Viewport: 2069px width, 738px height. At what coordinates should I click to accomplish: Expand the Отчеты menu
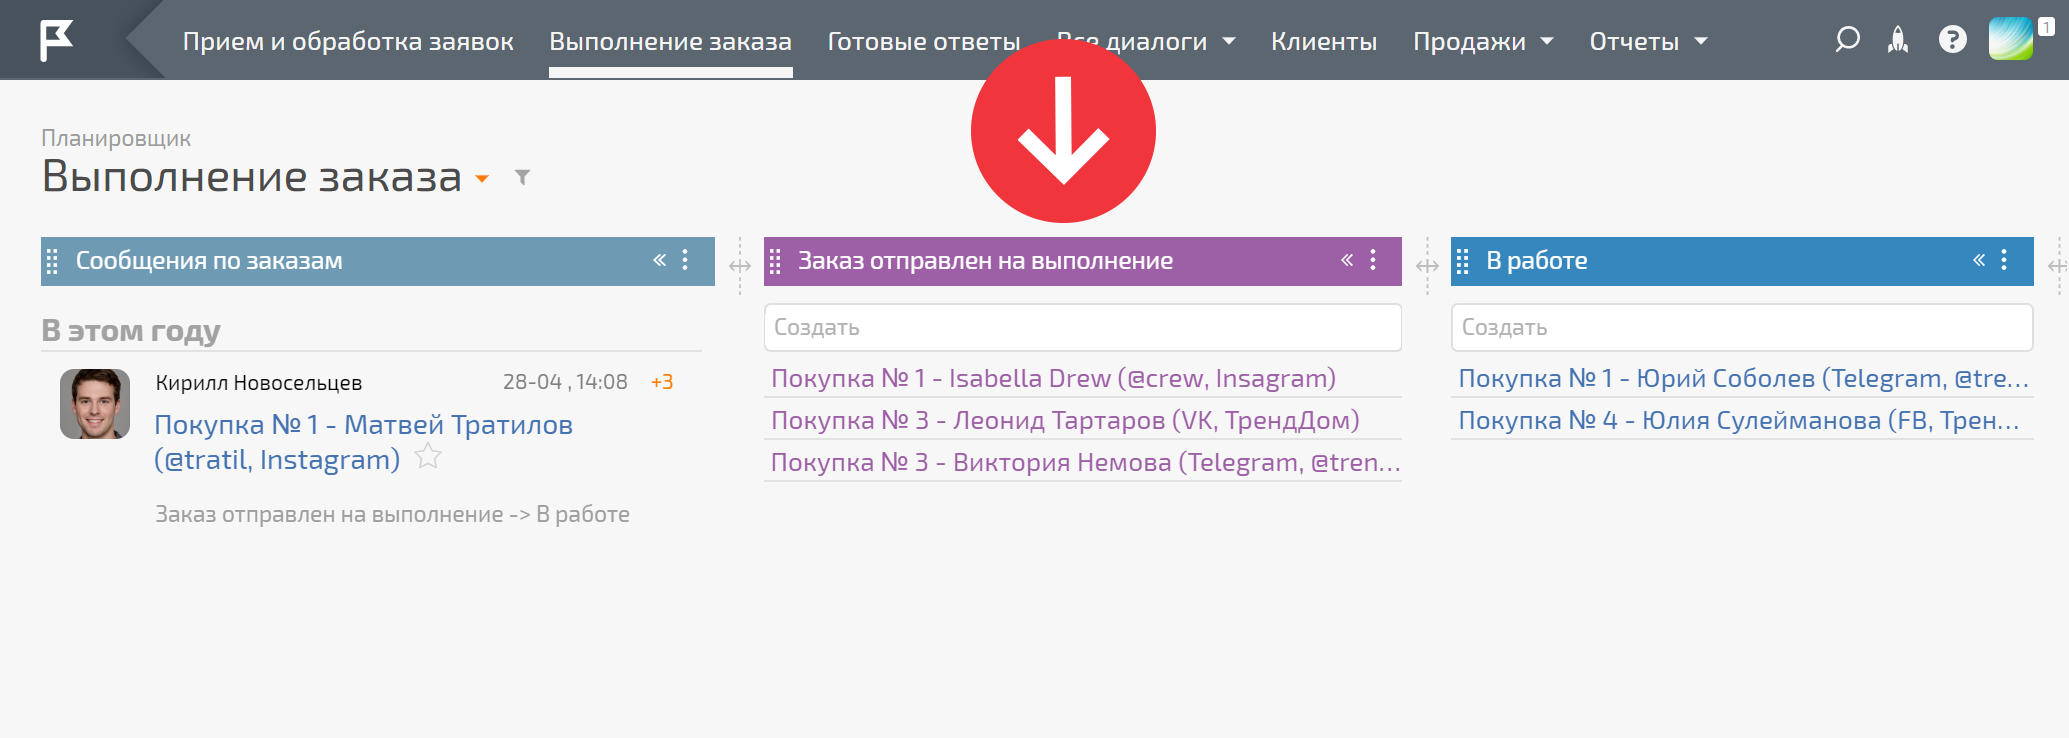(x=1648, y=41)
